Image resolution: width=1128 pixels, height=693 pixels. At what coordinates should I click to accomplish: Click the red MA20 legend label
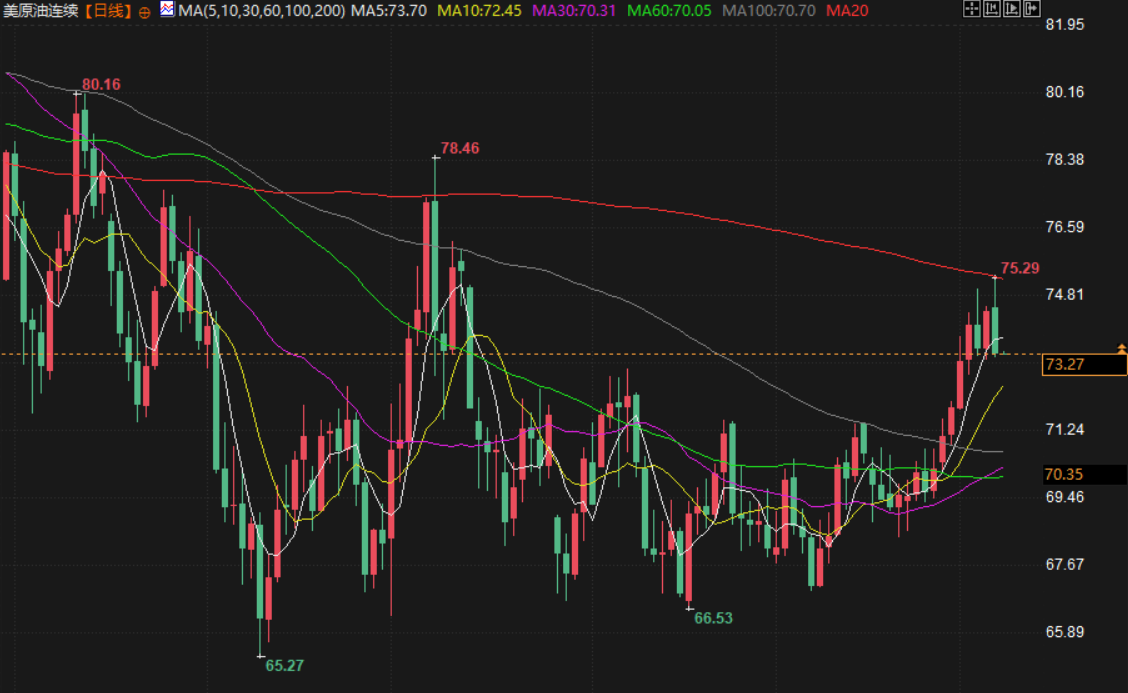(847, 11)
